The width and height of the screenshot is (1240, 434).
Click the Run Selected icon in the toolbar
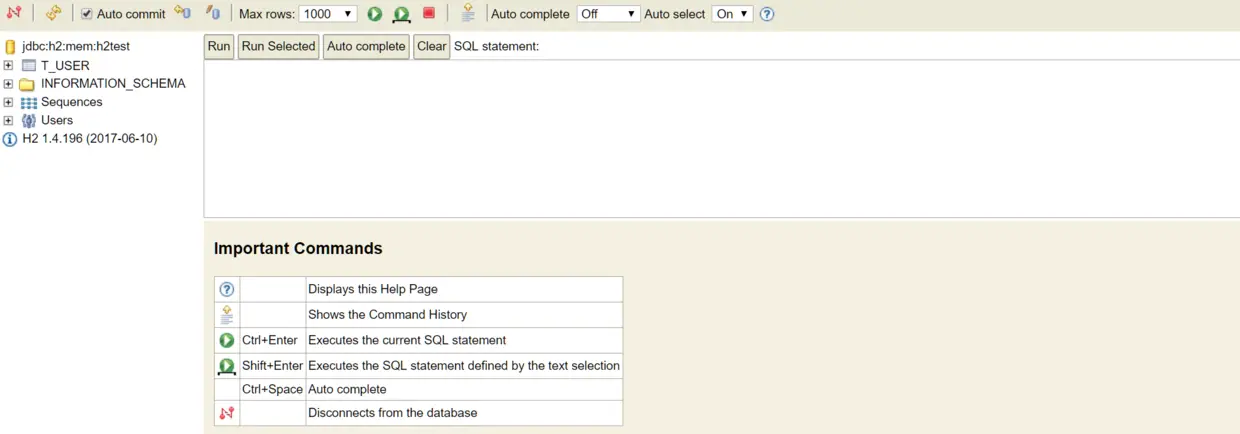[401, 14]
